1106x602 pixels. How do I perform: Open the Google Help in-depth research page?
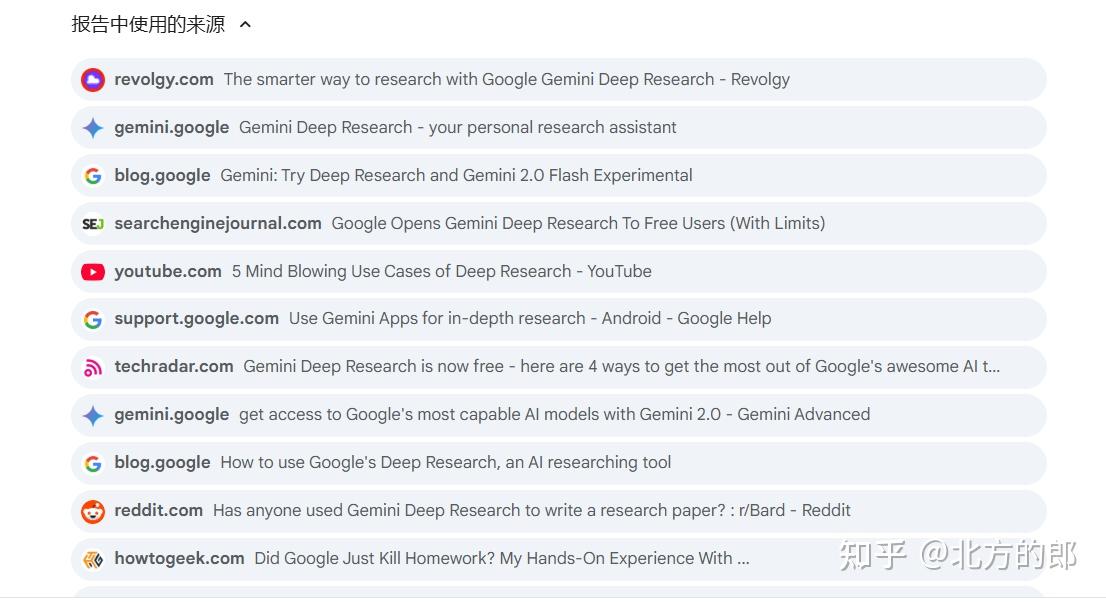pyautogui.click(x=528, y=319)
